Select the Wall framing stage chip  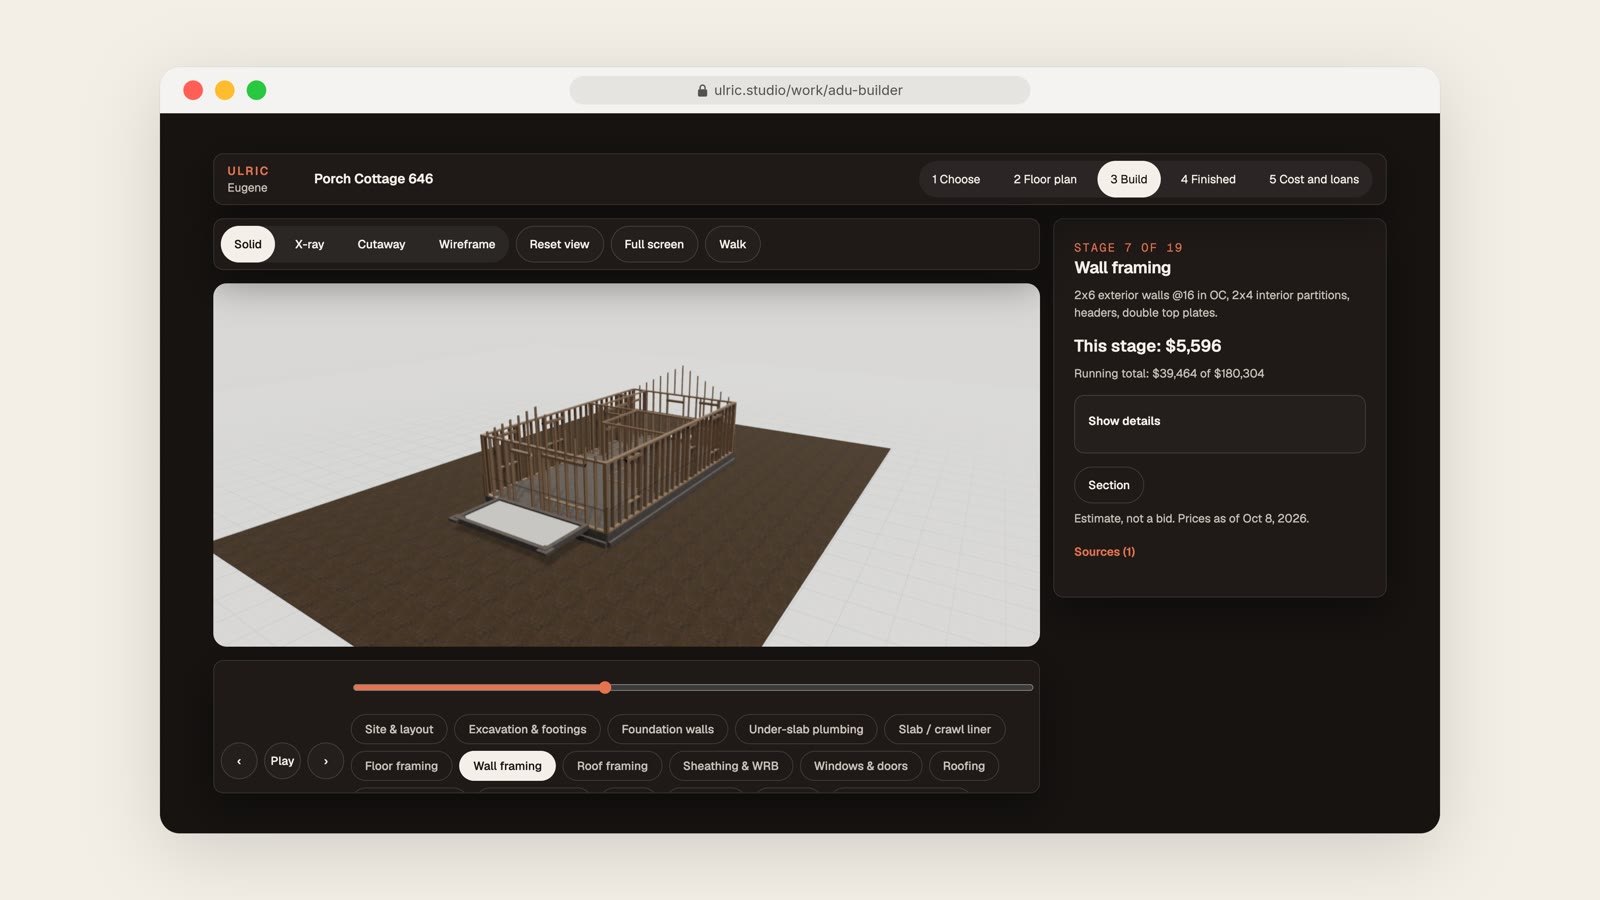click(507, 766)
